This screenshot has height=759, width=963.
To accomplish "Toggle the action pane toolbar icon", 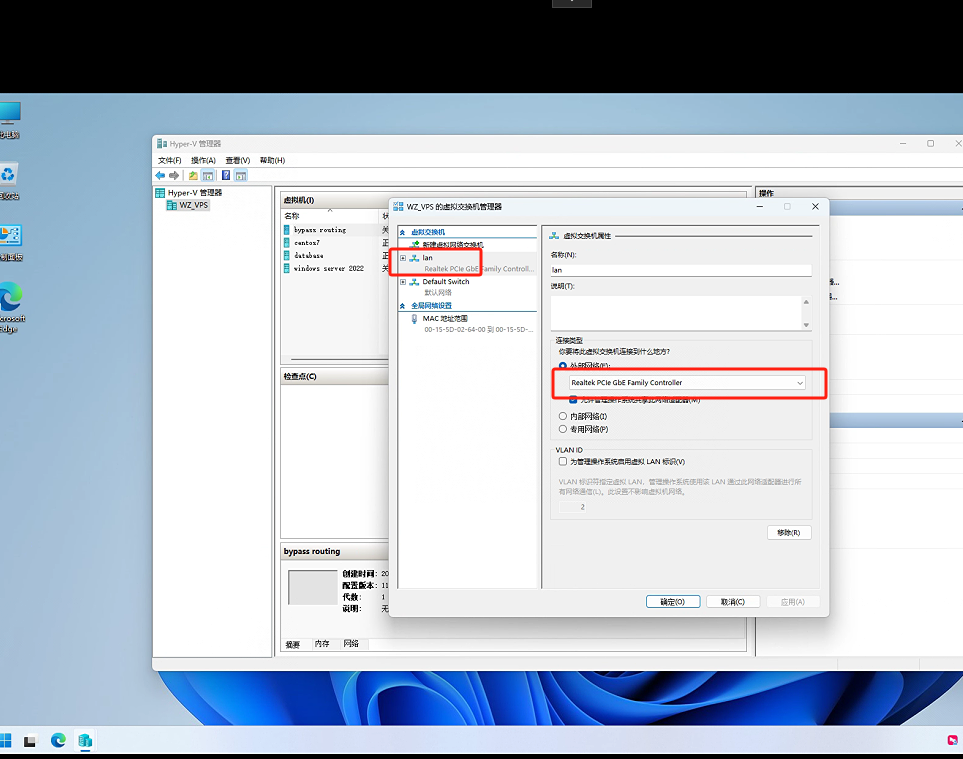I will (x=241, y=176).
